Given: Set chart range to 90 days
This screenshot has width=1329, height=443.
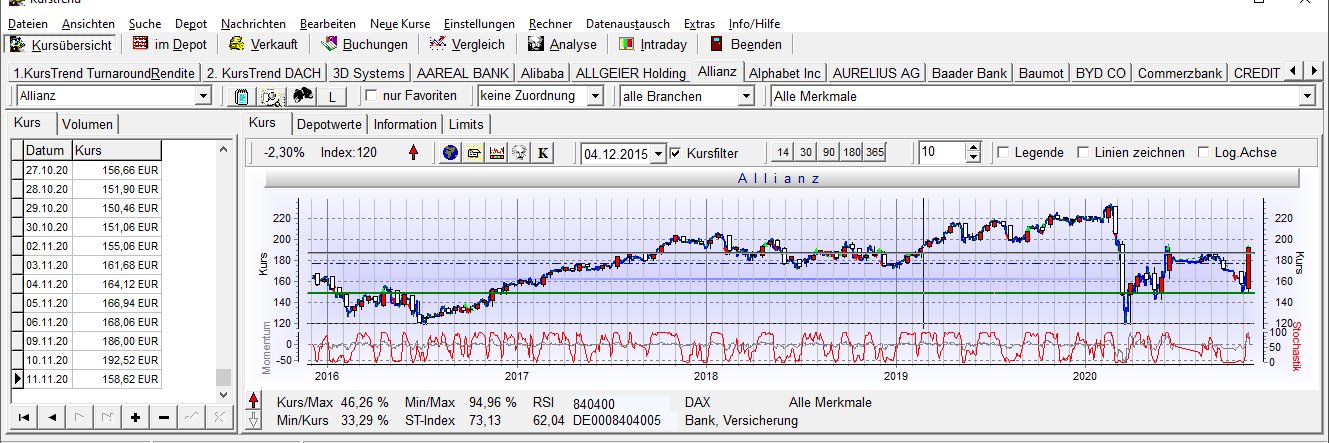Looking at the screenshot, I should [829, 153].
